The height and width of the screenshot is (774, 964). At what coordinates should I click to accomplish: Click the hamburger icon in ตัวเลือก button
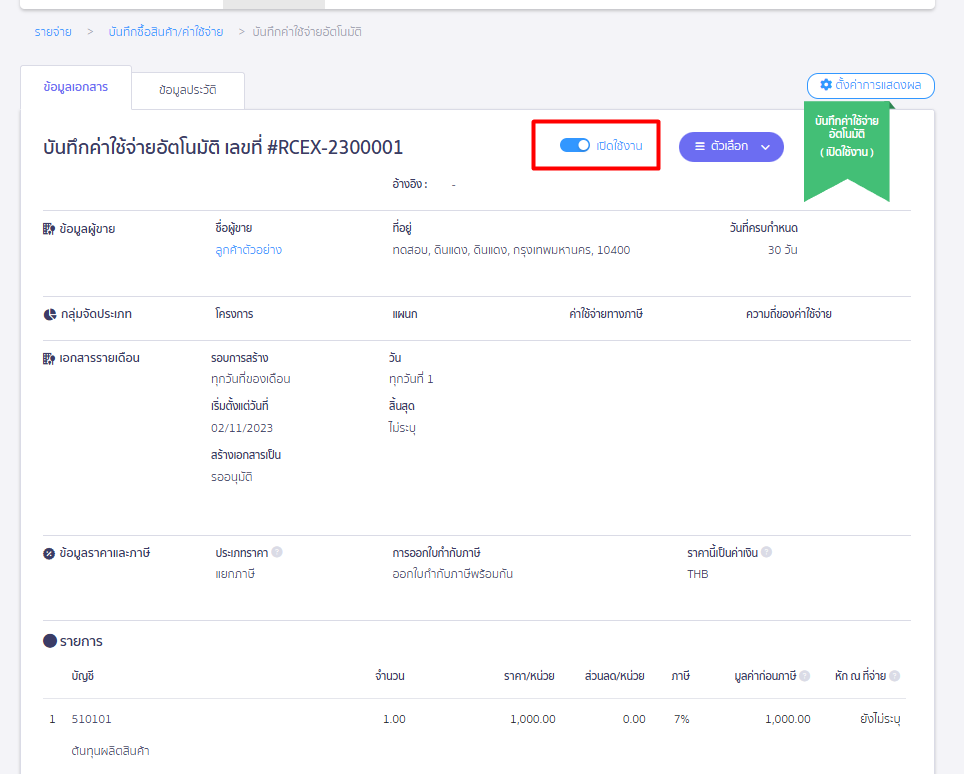point(700,146)
